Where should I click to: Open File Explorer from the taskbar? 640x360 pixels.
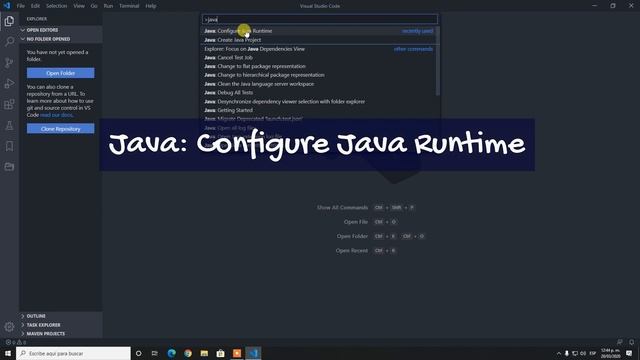[204, 353]
